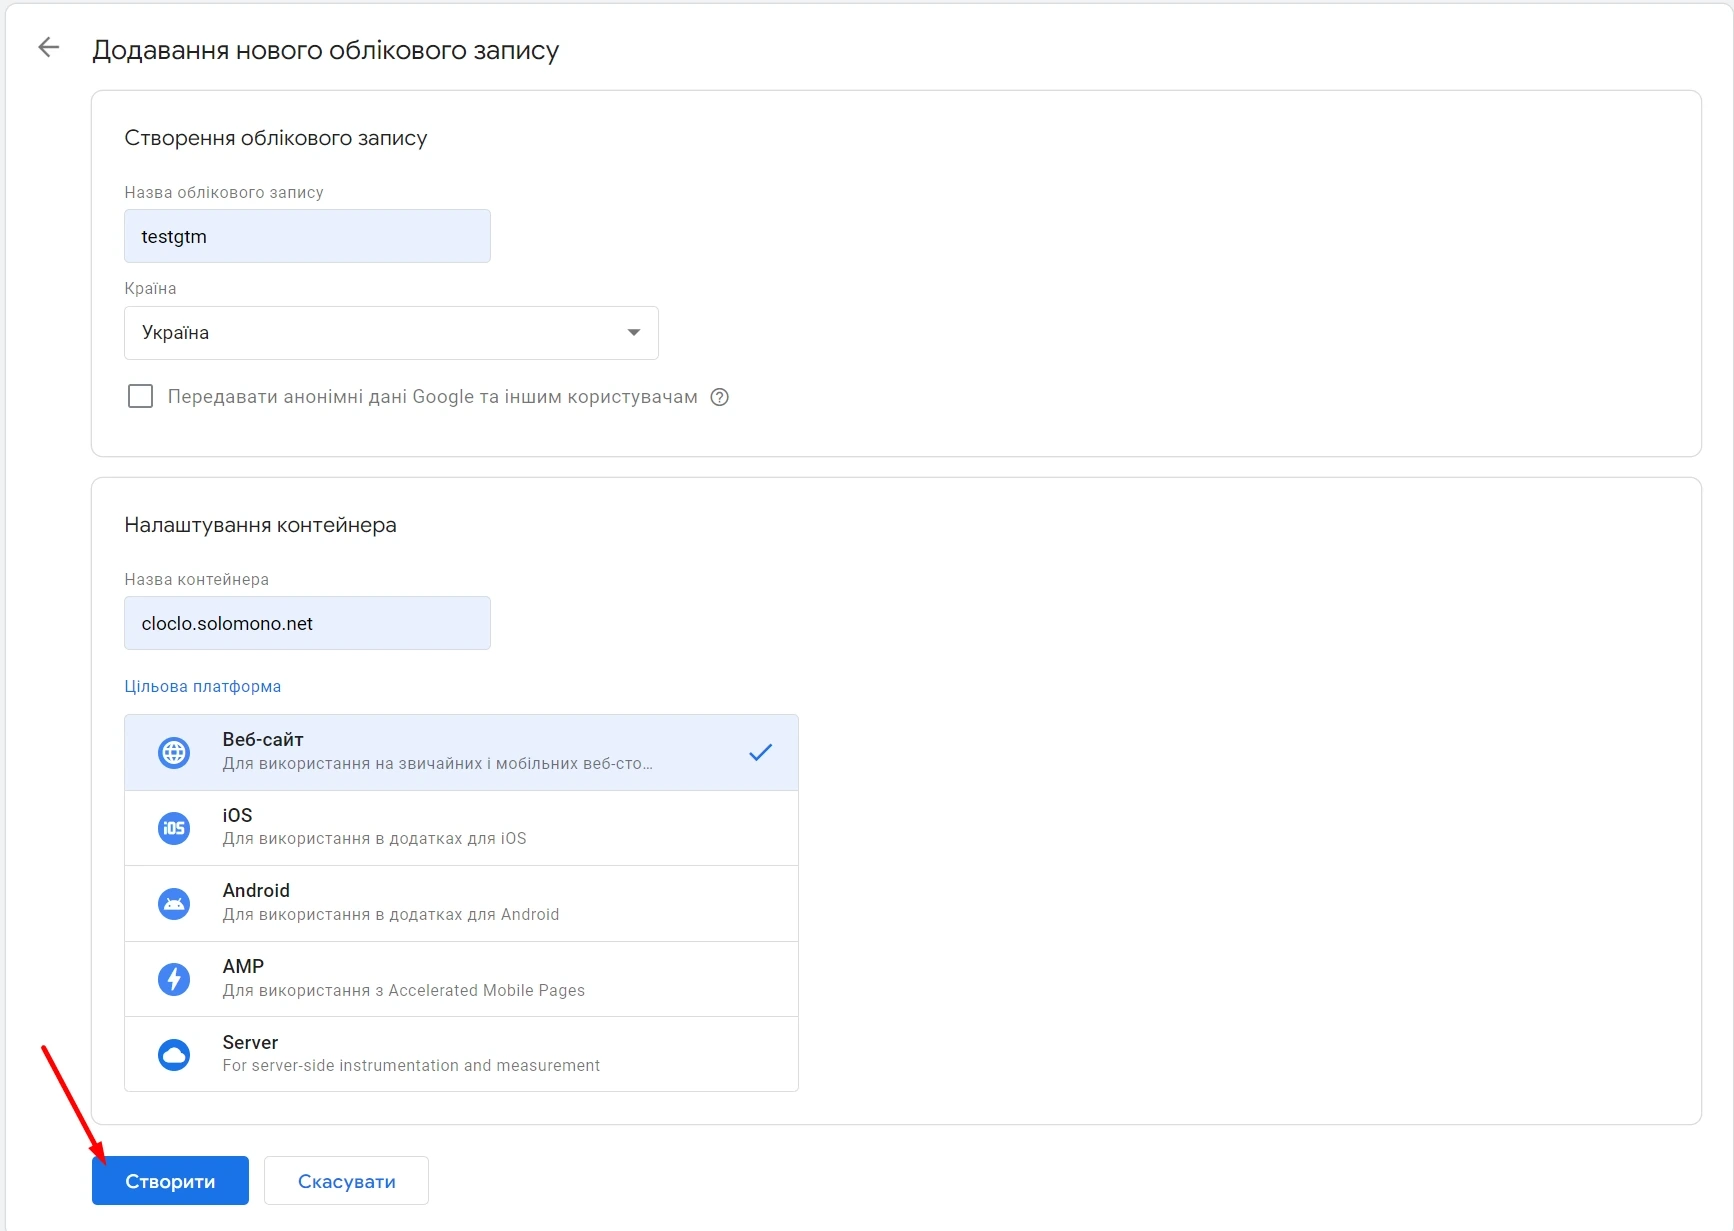This screenshot has height=1231, width=1734.
Task: Select the iOS target platform option
Action: [461, 828]
